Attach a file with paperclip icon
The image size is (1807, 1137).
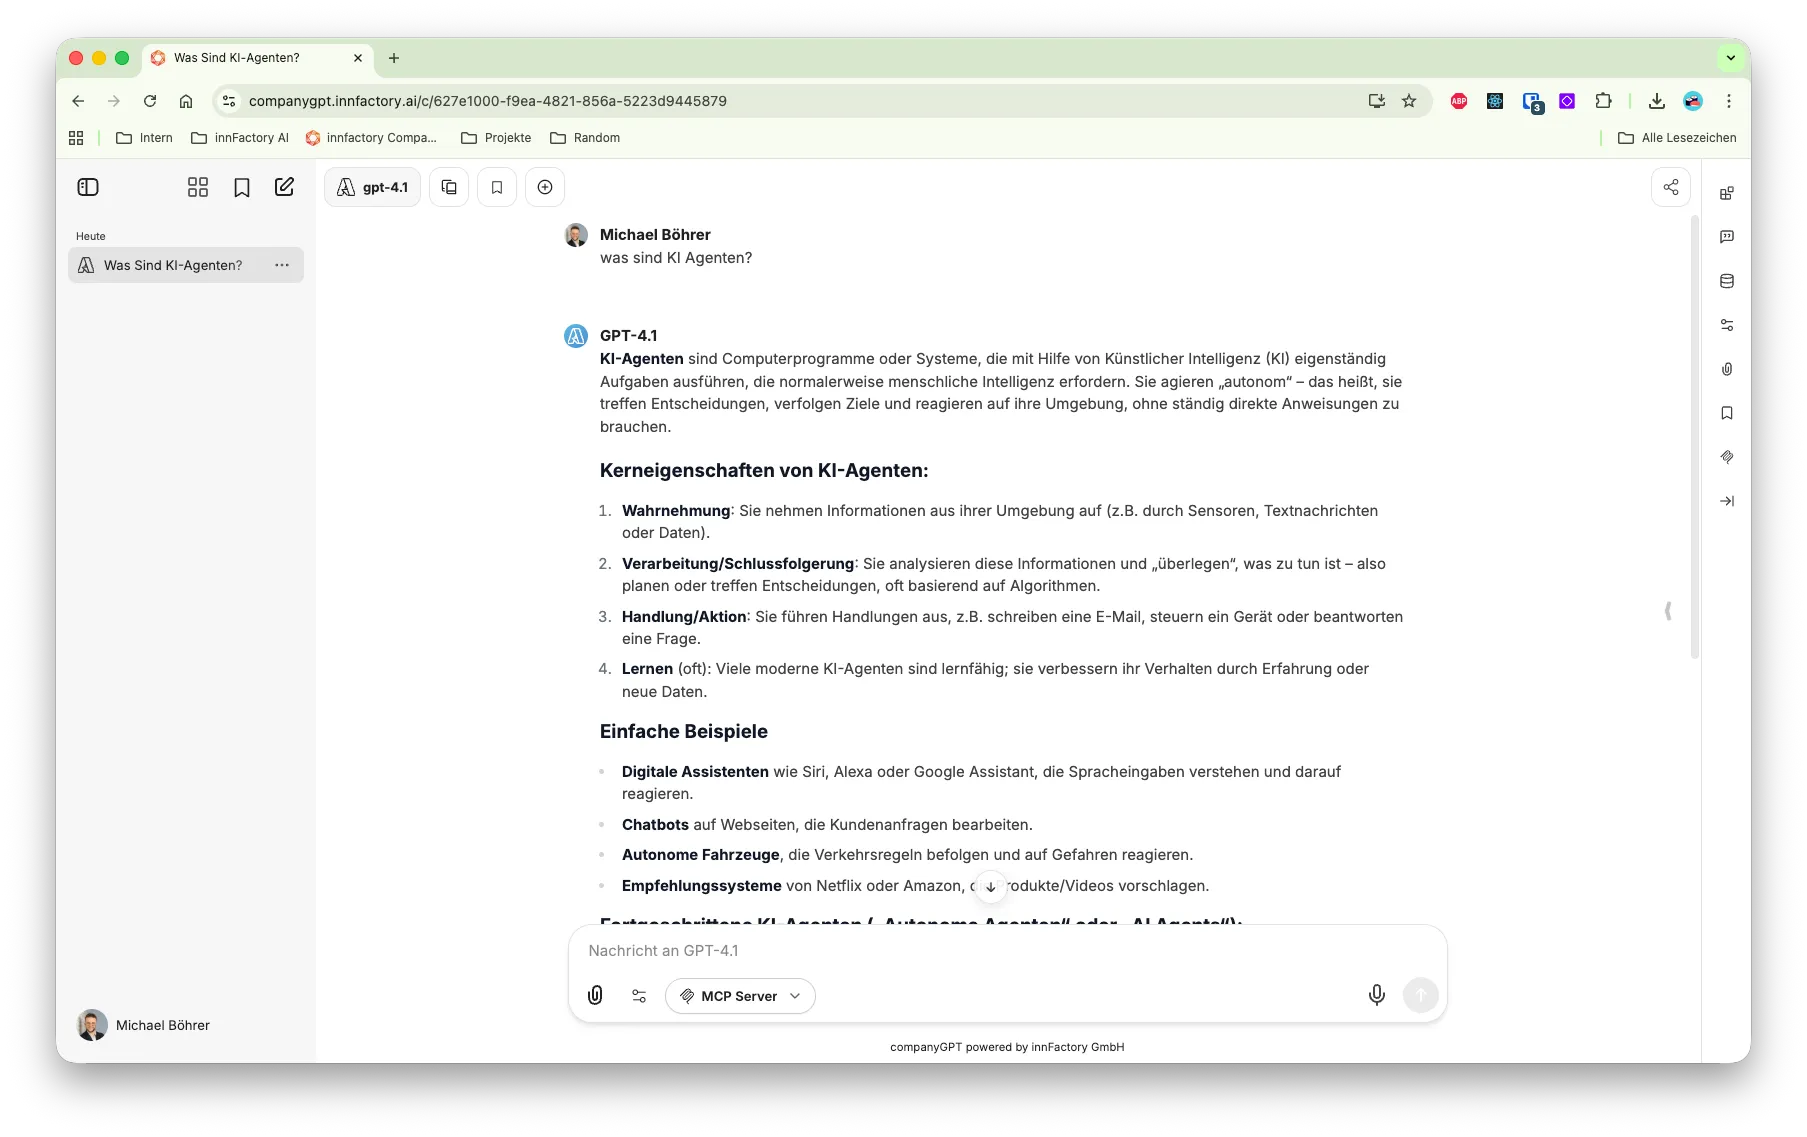(x=595, y=995)
